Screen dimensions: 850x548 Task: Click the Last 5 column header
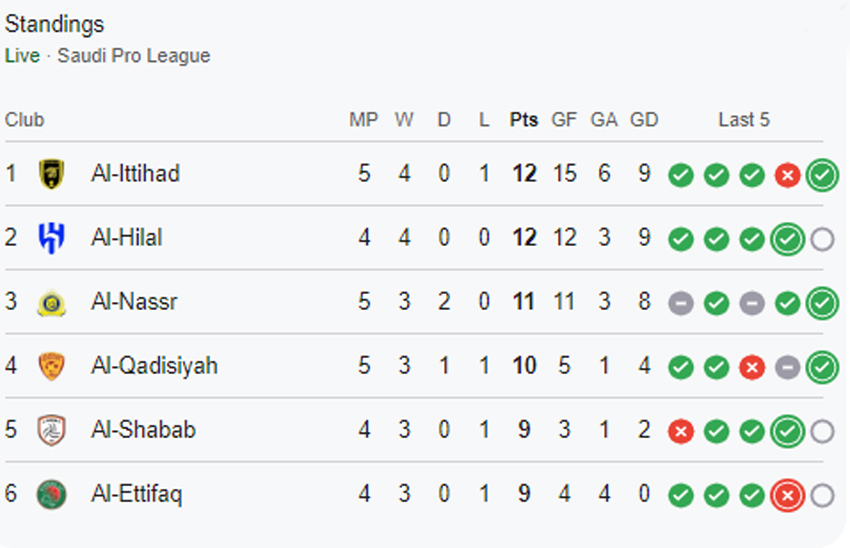[744, 120]
